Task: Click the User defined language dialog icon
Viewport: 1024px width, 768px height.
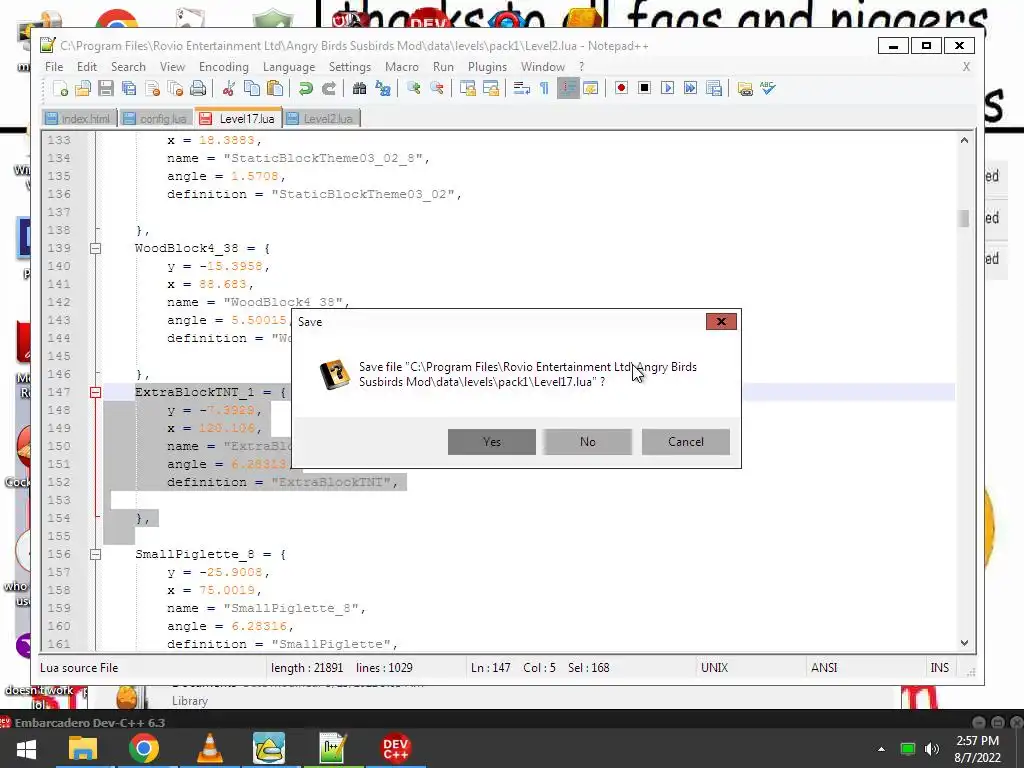Action: tap(590, 89)
